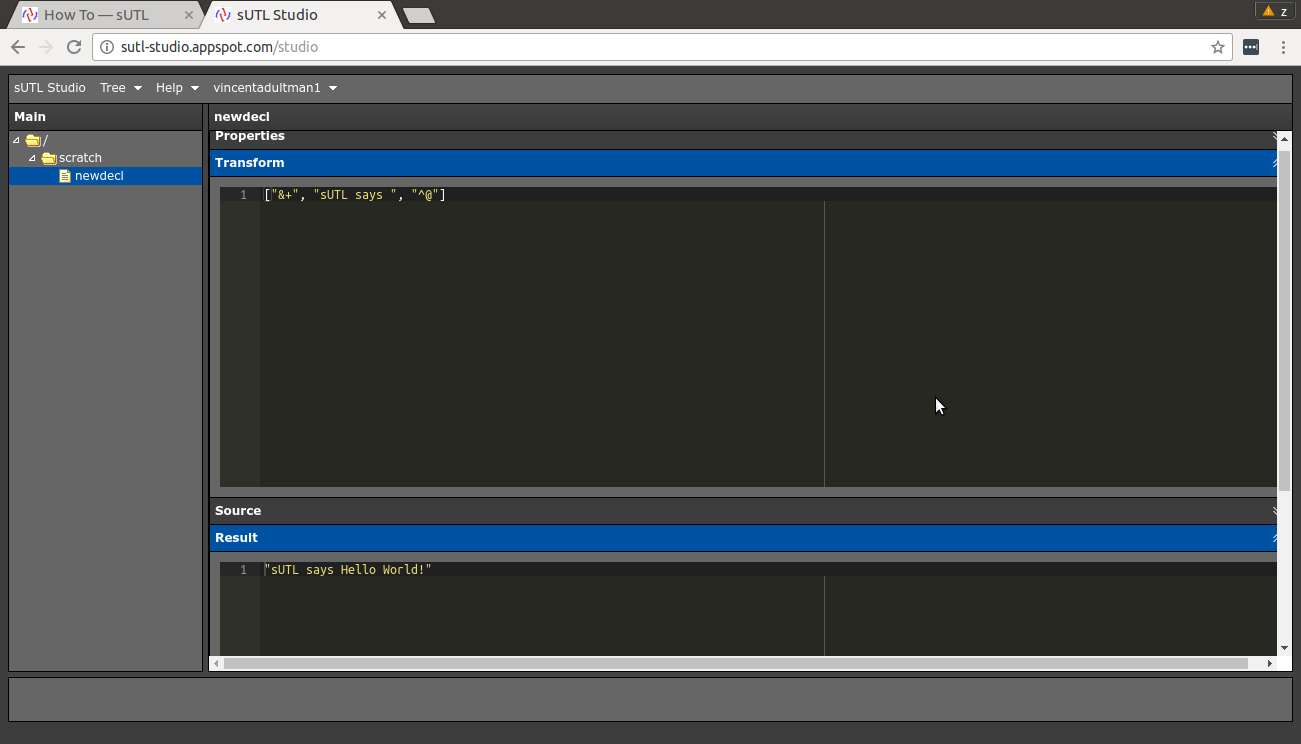Collapse the scratch folder node
The image size is (1301, 744).
pyautogui.click(x=32, y=158)
